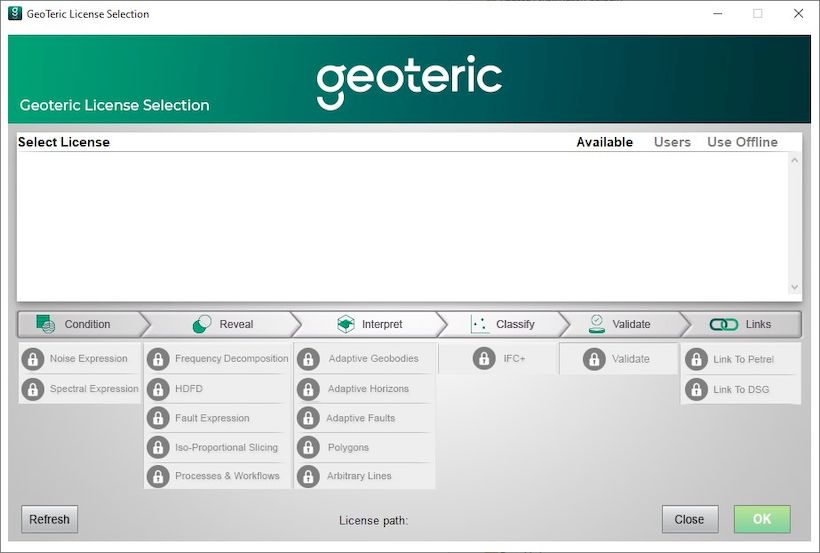Click the lock icon beside Adaptive Faults
The height and width of the screenshot is (553, 820).
pos(308,418)
